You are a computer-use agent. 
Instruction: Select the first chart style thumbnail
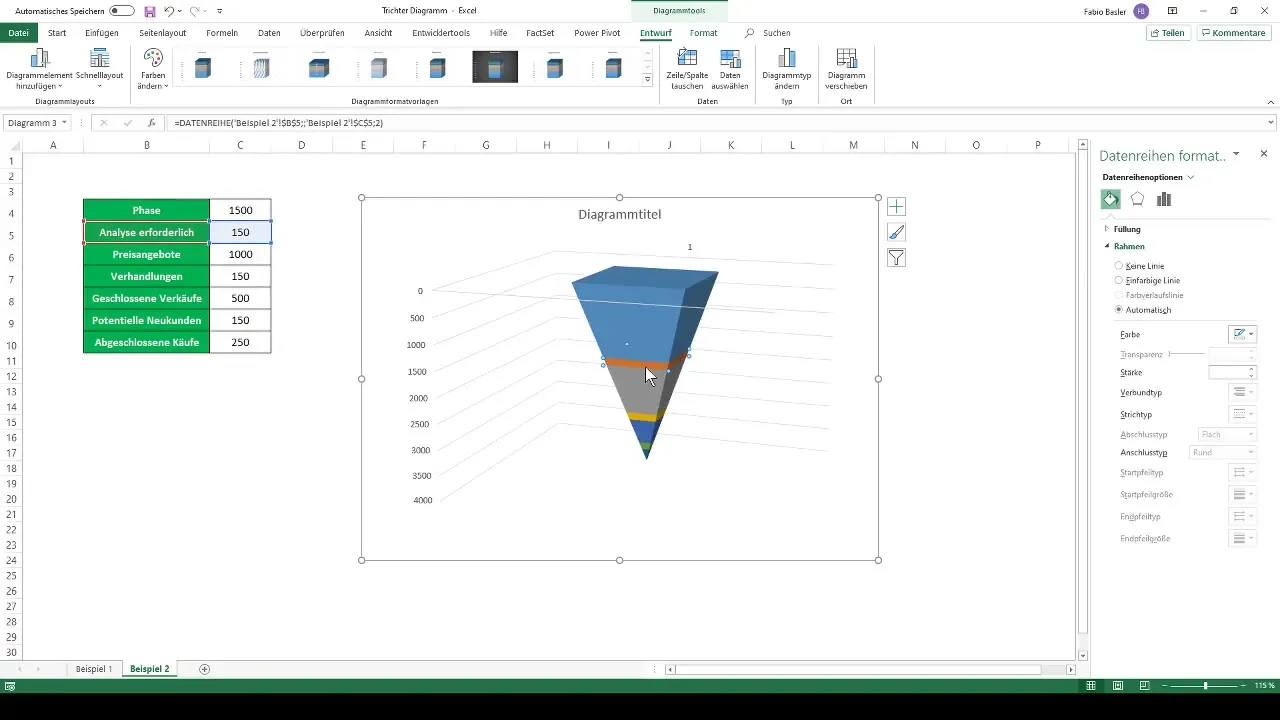tap(203, 67)
